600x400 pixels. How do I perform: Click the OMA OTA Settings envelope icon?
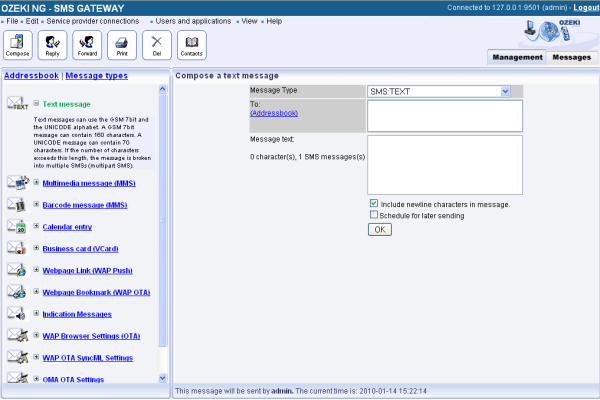[18, 378]
